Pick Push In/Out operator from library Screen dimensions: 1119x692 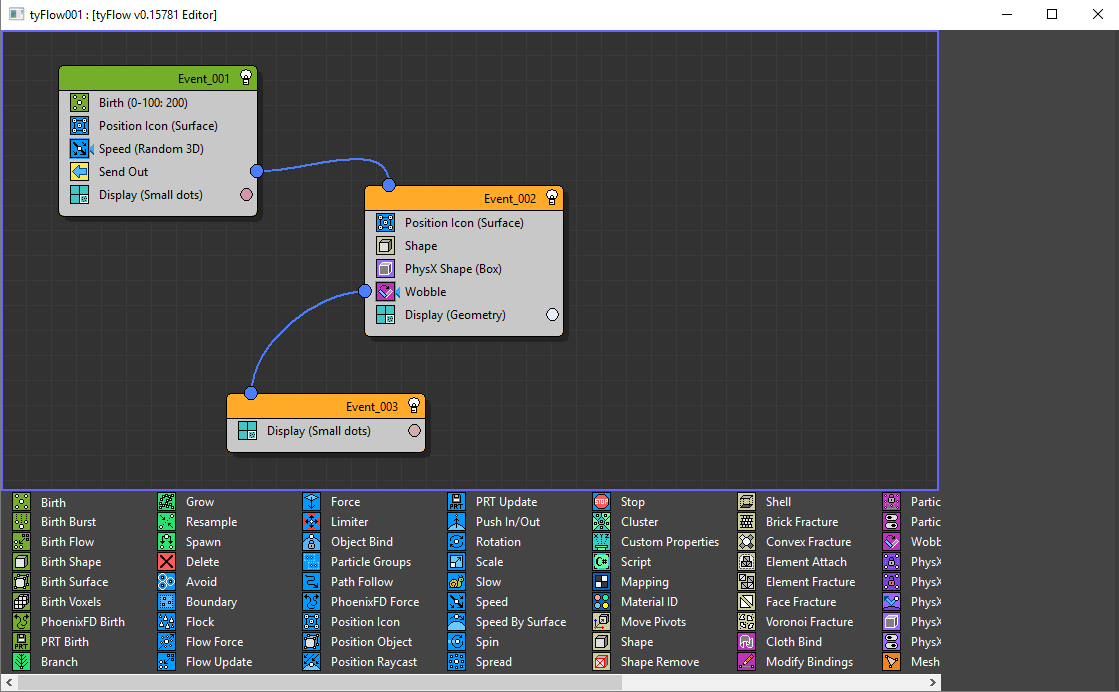click(x=494, y=522)
